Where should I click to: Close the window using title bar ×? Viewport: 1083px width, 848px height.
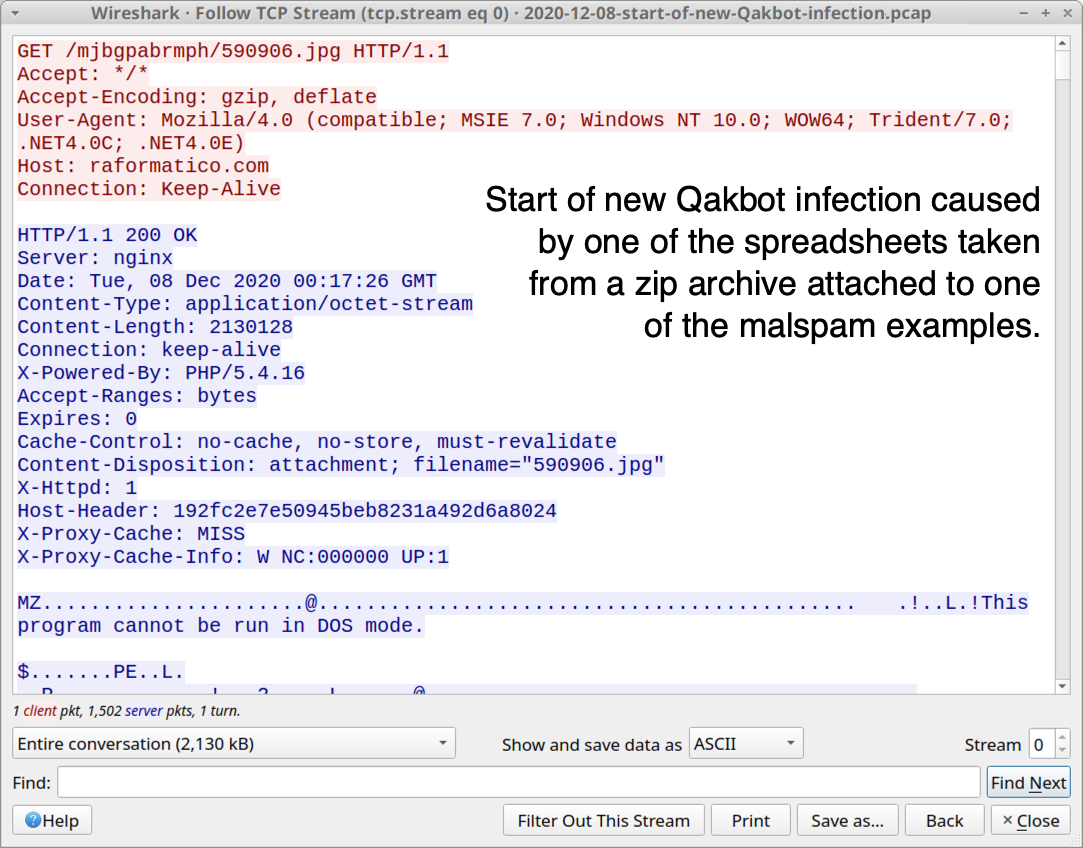1067,13
